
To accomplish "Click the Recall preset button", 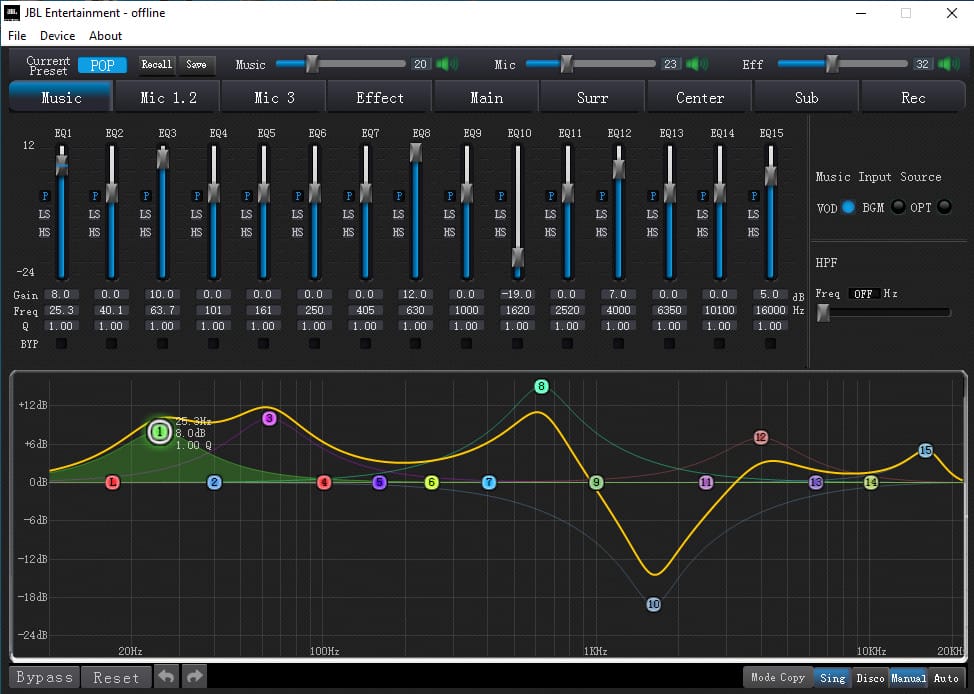I will coord(157,65).
